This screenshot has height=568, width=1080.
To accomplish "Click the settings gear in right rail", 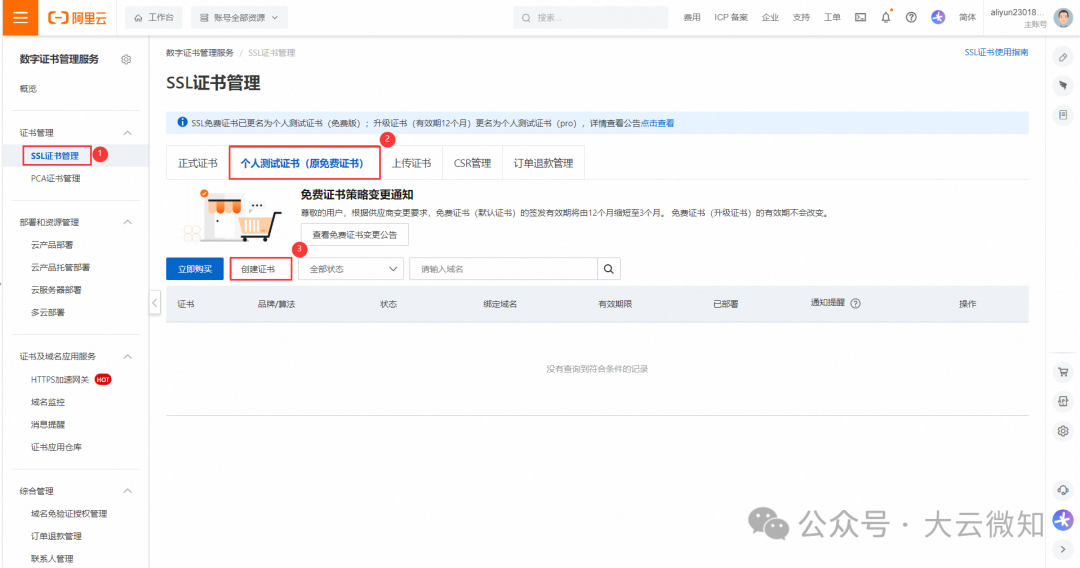I will pos(1063,431).
